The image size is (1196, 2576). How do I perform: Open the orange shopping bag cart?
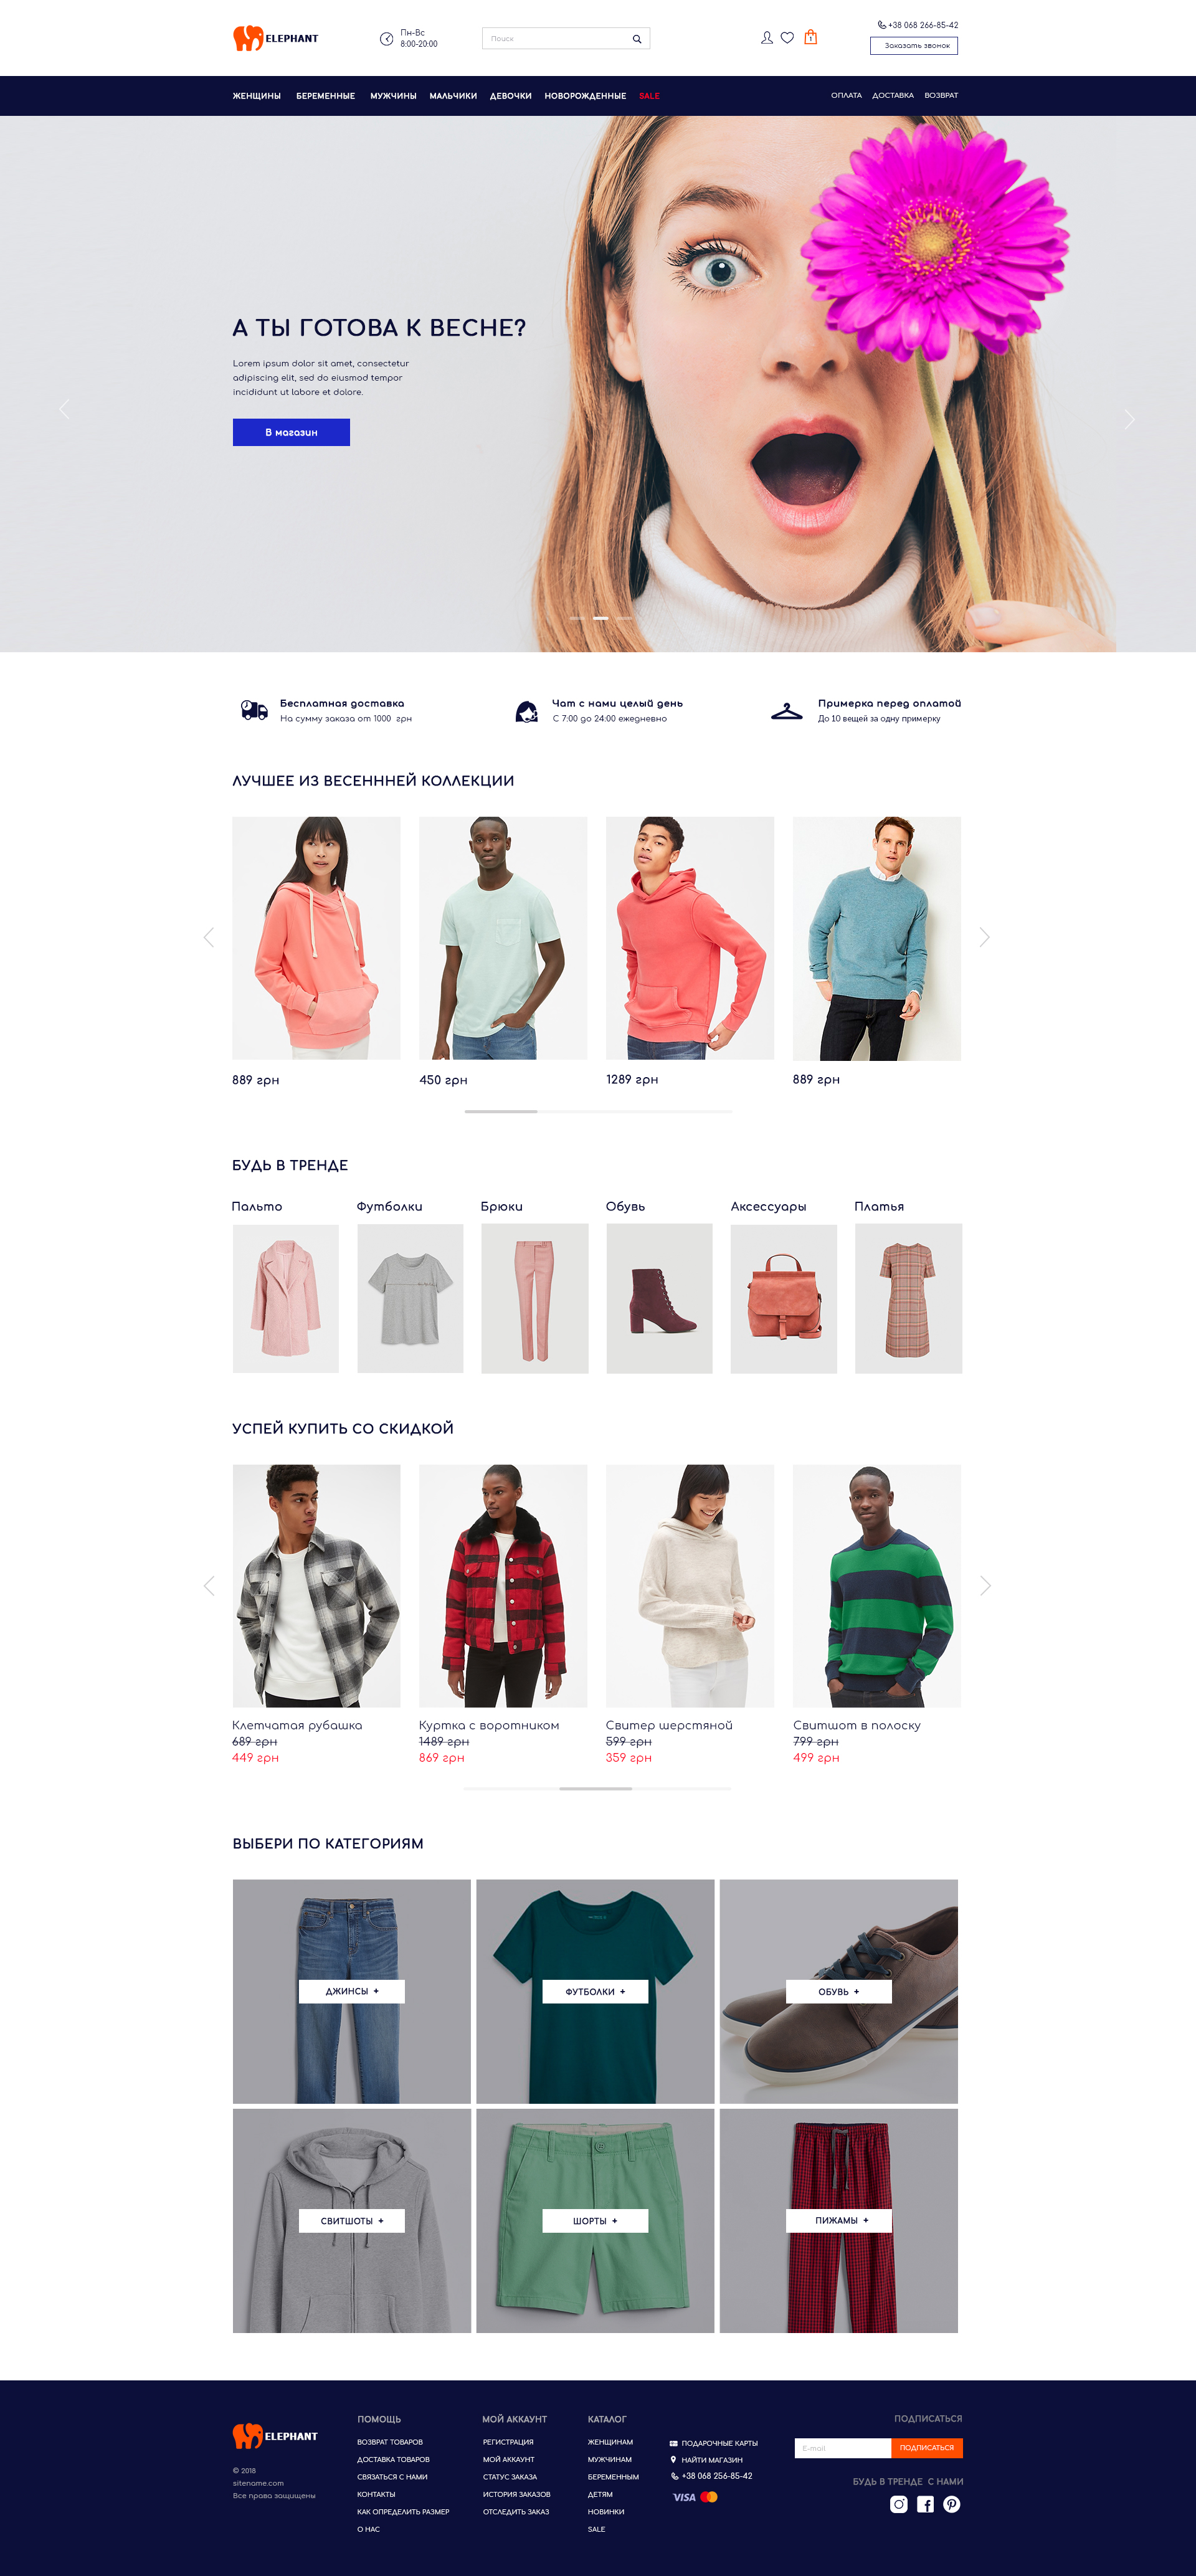(811, 37)
